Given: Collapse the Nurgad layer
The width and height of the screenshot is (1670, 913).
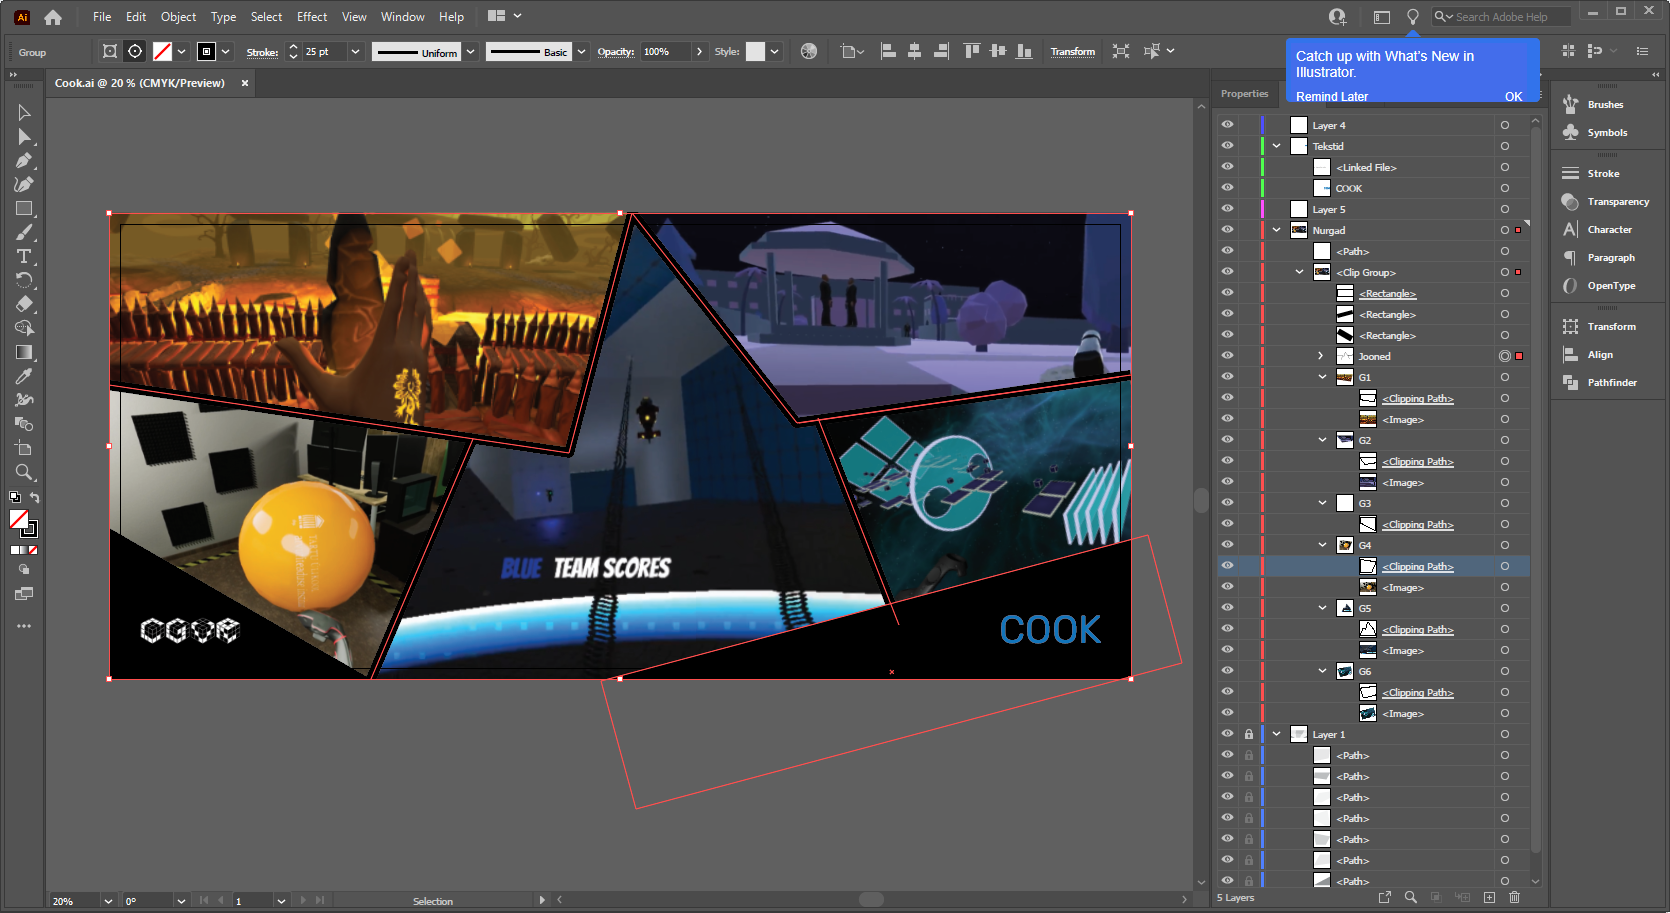Looking at the screenshot, I should tap(1277, 230).
